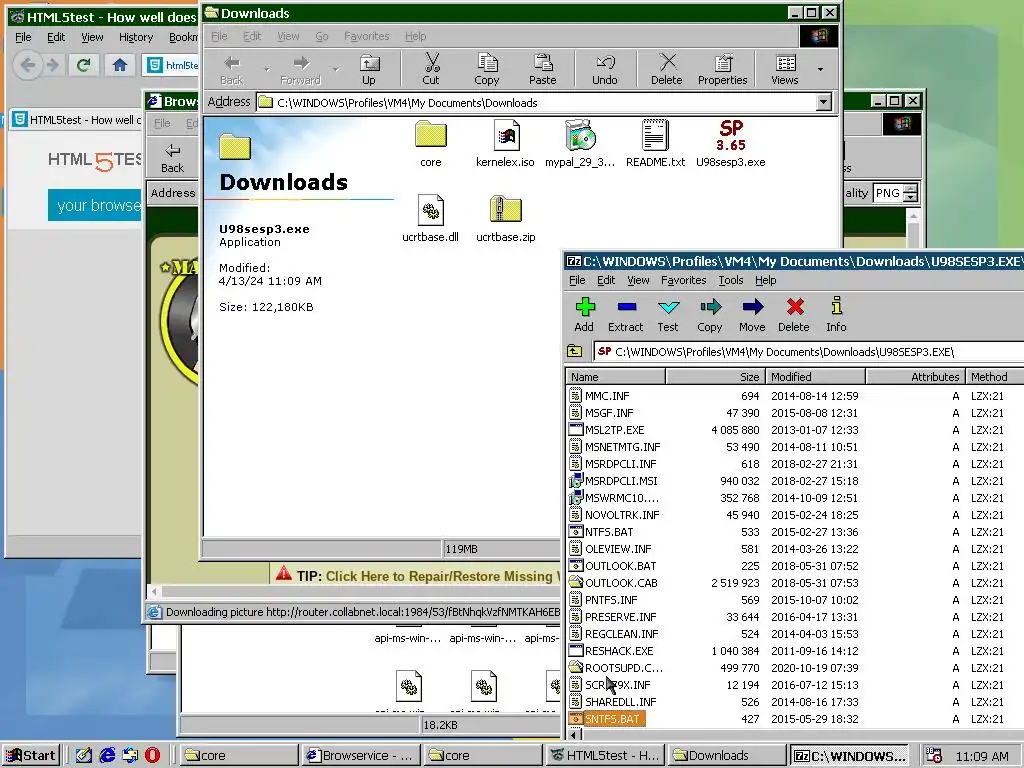Image resolution: width=1024 pixels, height=768 pixels.
Task: Open 7-Zip File menu
Action: click(x=577, y=280)
